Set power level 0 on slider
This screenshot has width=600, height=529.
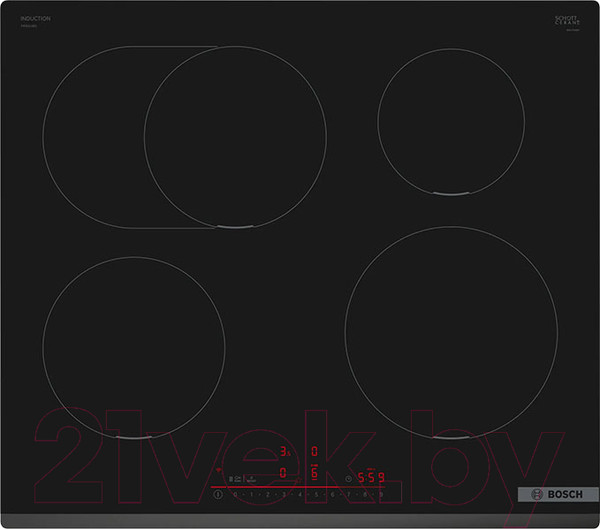click(235, 495)
